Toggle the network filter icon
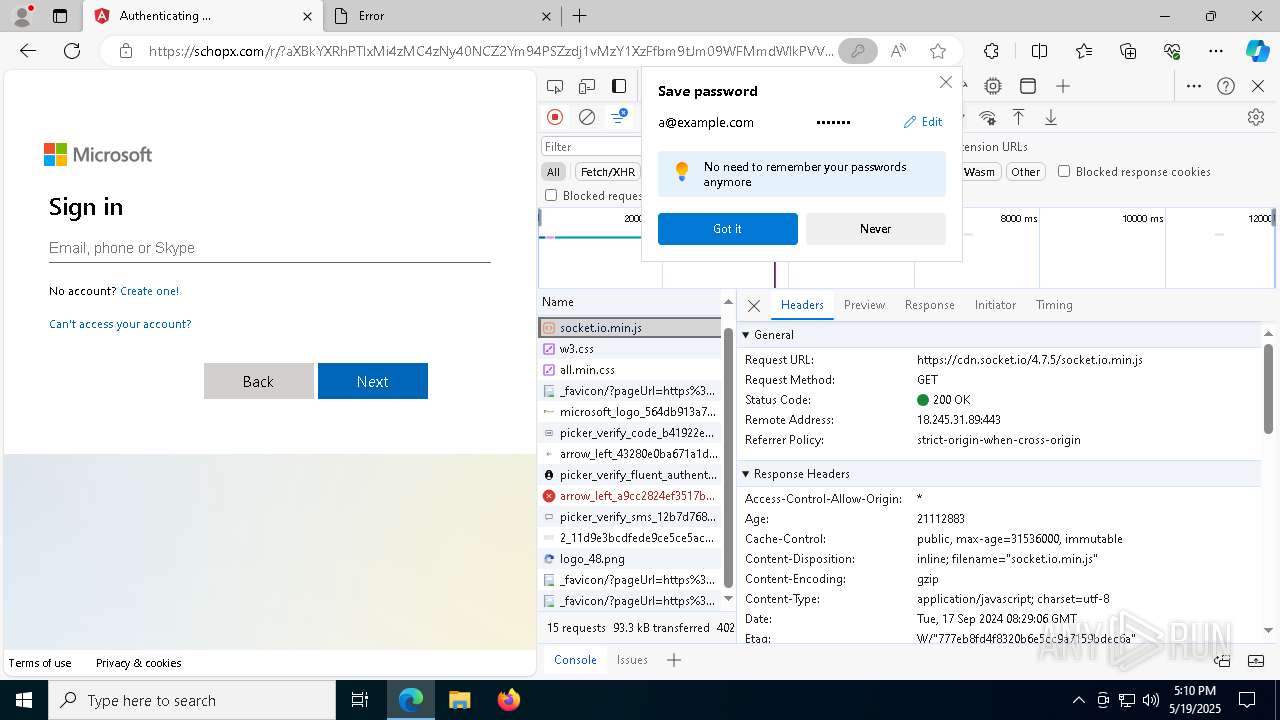This screenshot has width=1280, height=720. click(619, 117)
